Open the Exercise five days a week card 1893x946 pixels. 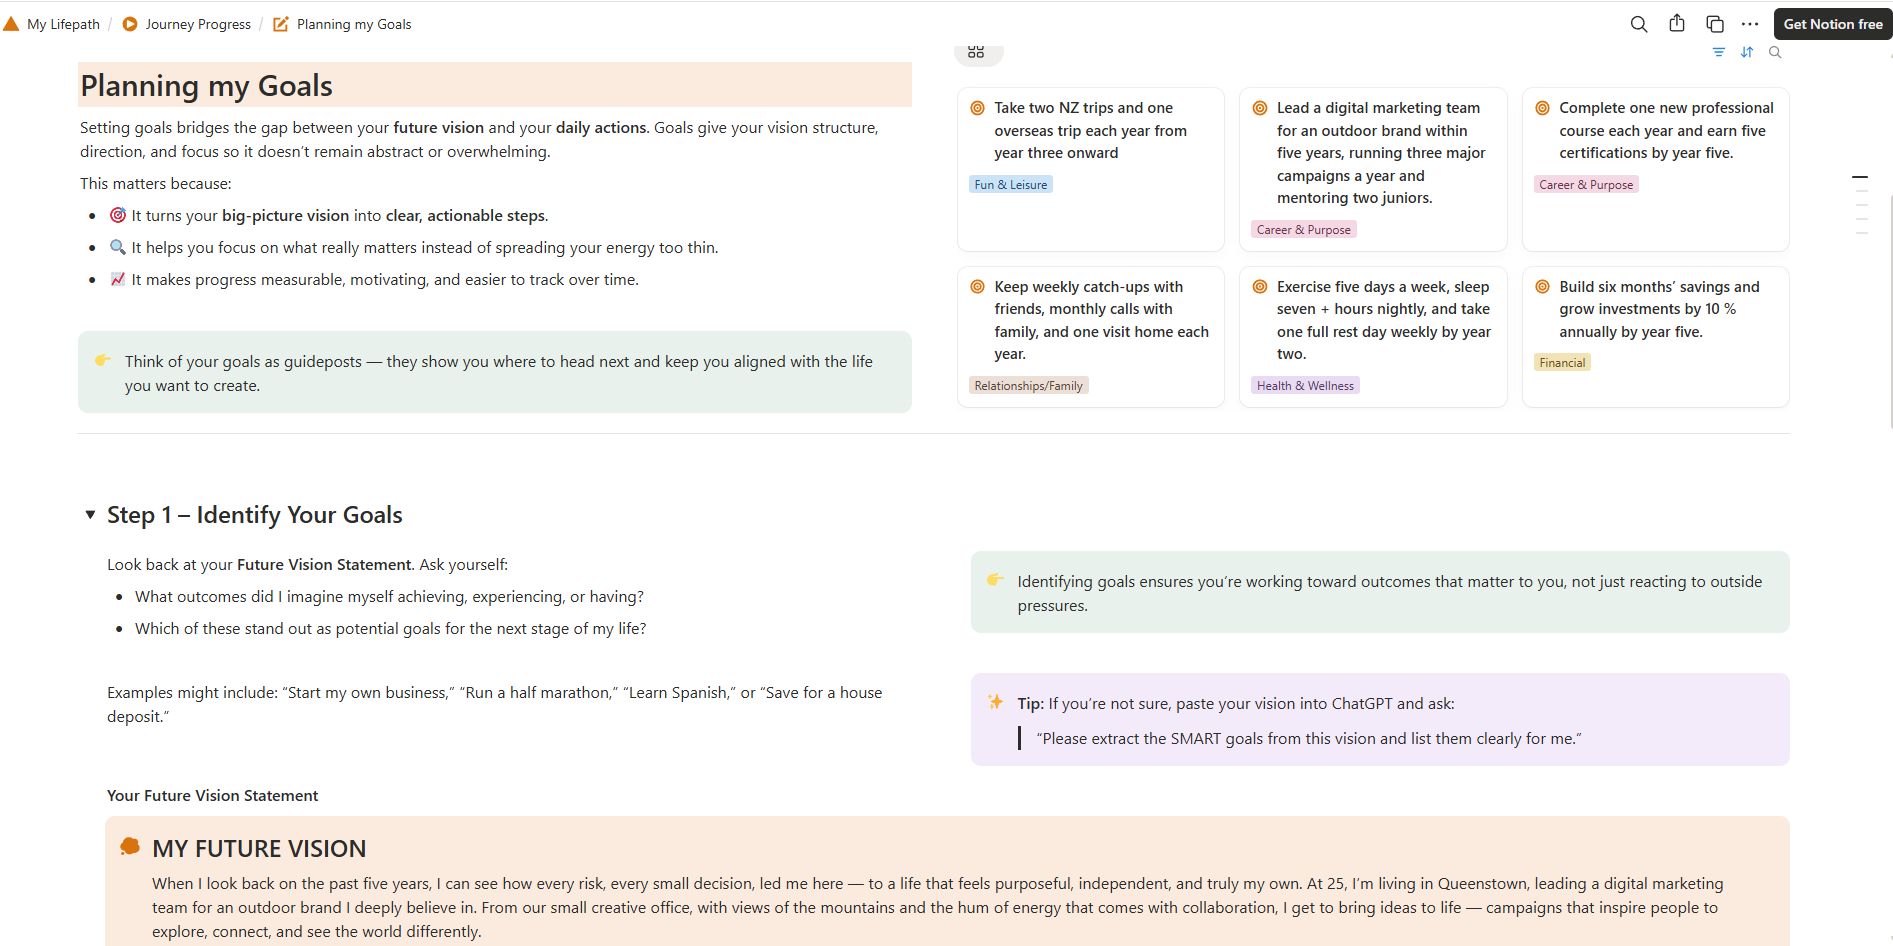click(1383, 320)
